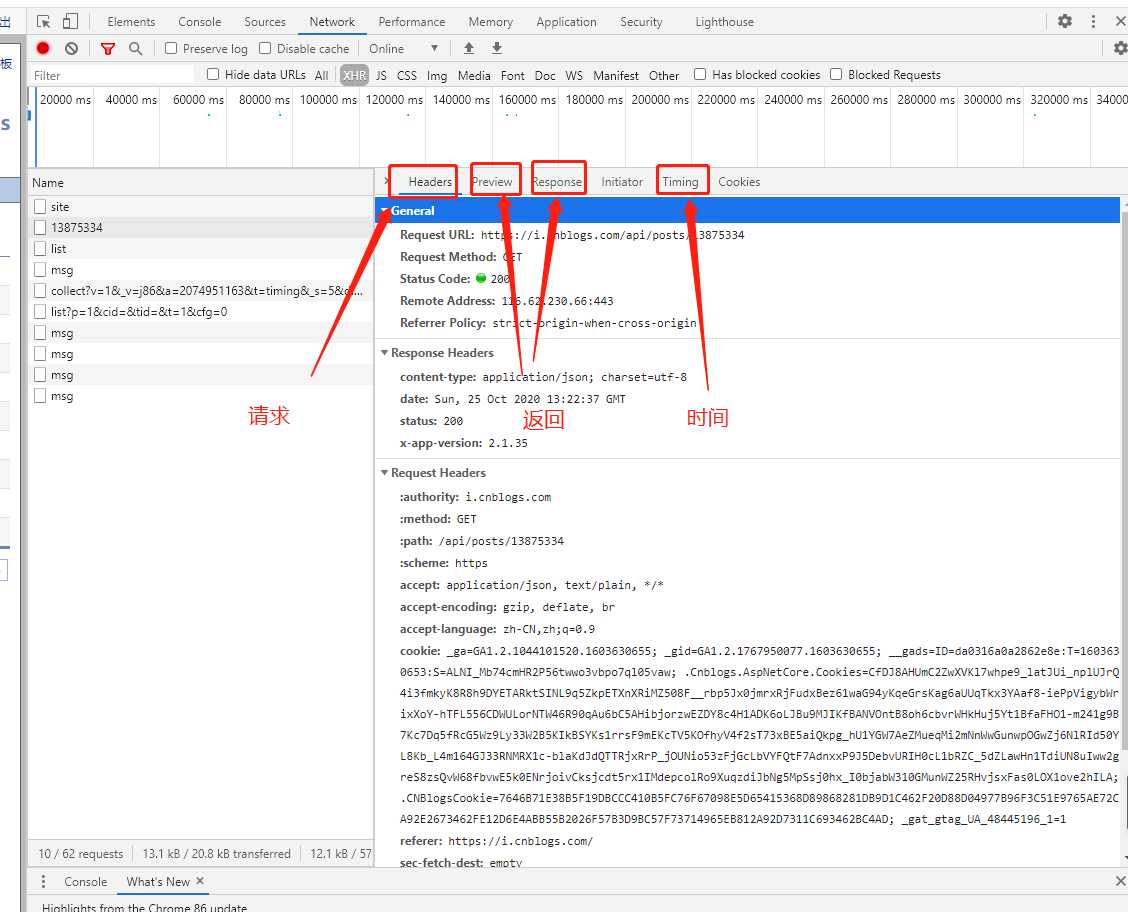The image size is (1128, 912).
Task: Open the Application panel tab
Action: pos(566,22)
